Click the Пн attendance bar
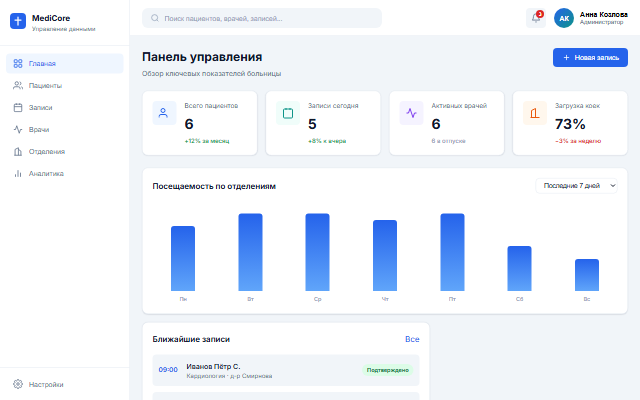 183,258
